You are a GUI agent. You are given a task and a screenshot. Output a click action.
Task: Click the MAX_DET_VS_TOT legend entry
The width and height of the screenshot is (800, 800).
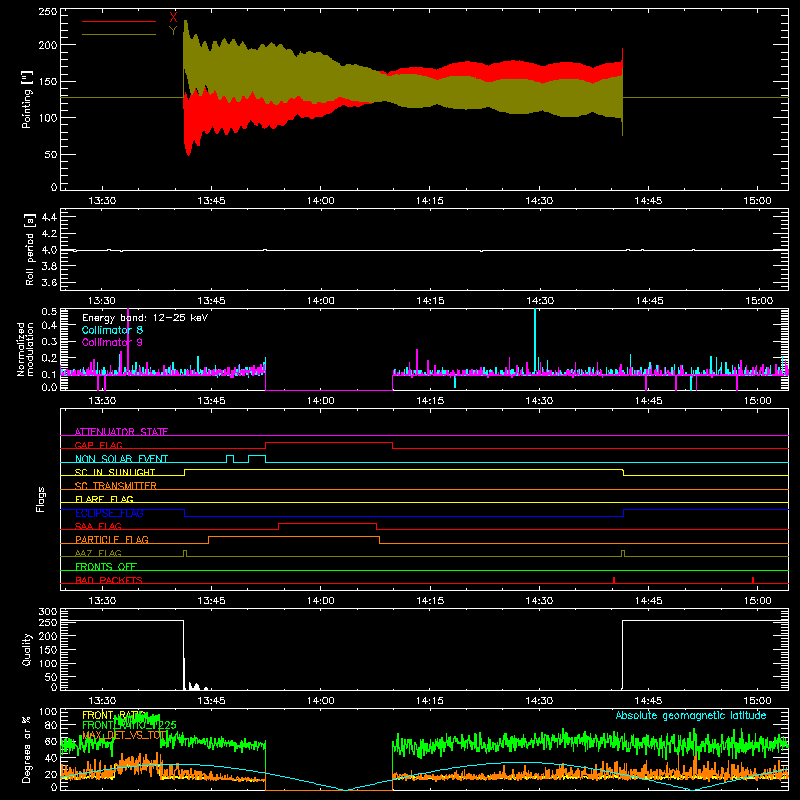[x=125, y=735]
